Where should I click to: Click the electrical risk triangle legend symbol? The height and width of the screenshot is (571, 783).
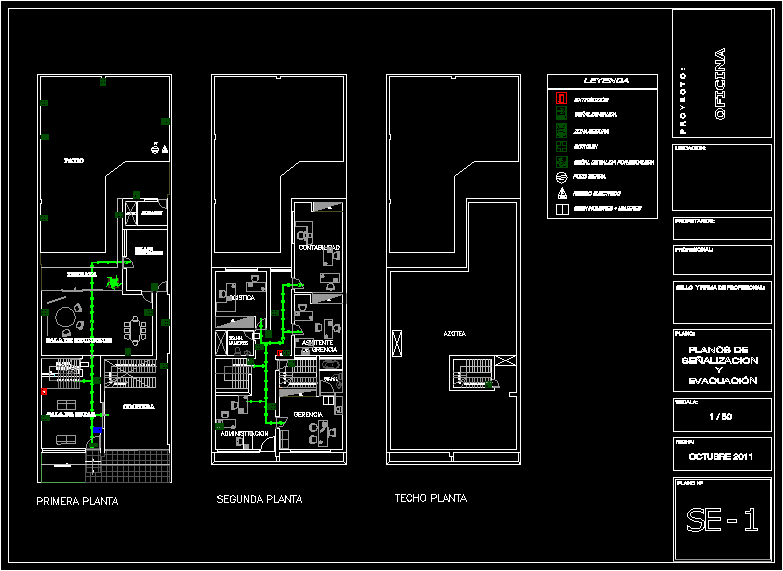pos(562,192)
